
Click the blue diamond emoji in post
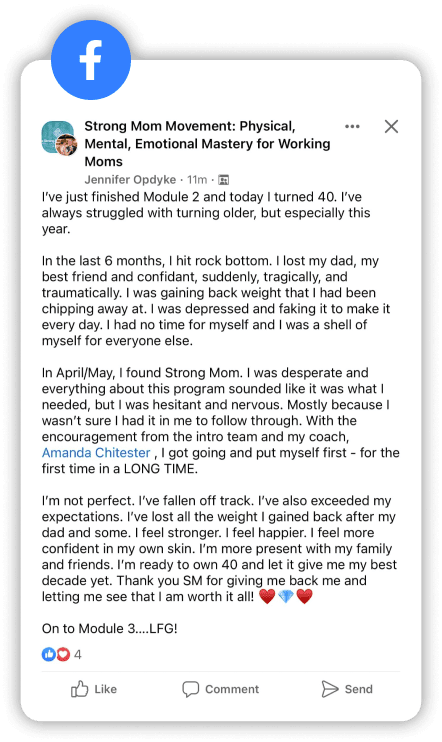[x=286, y=597]
